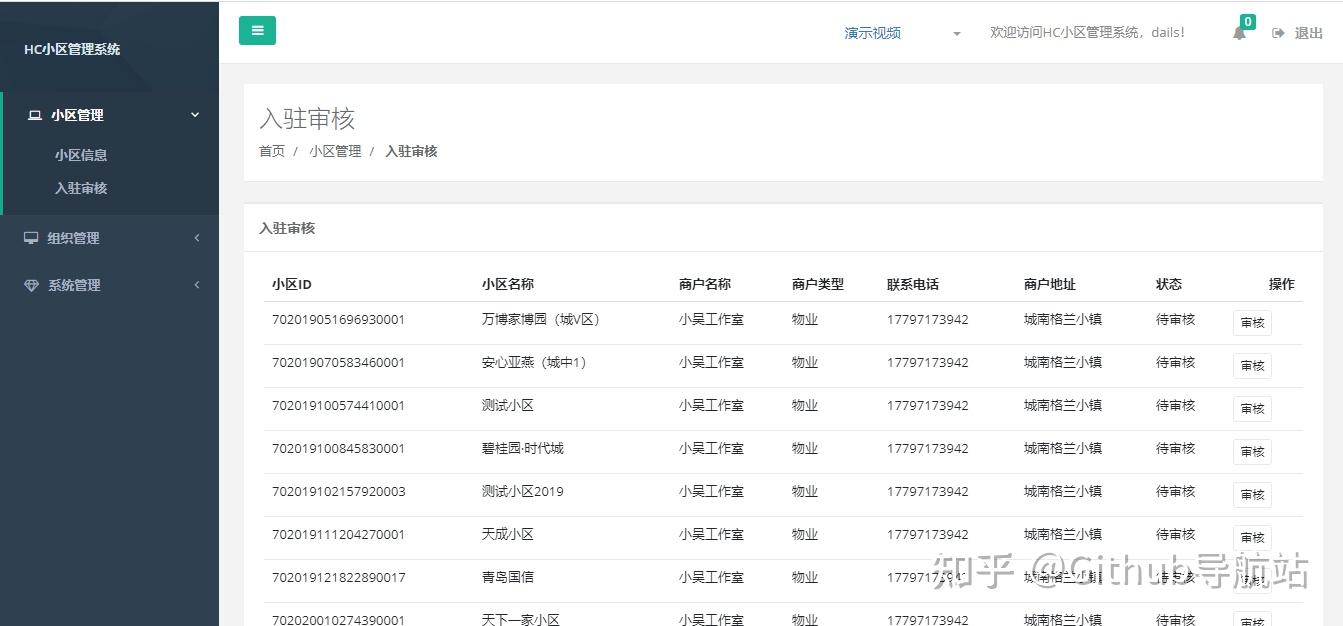This screenshot has height=626, width=1343.
Task: Click the 状态 column header
Action: coord(1169,284)
